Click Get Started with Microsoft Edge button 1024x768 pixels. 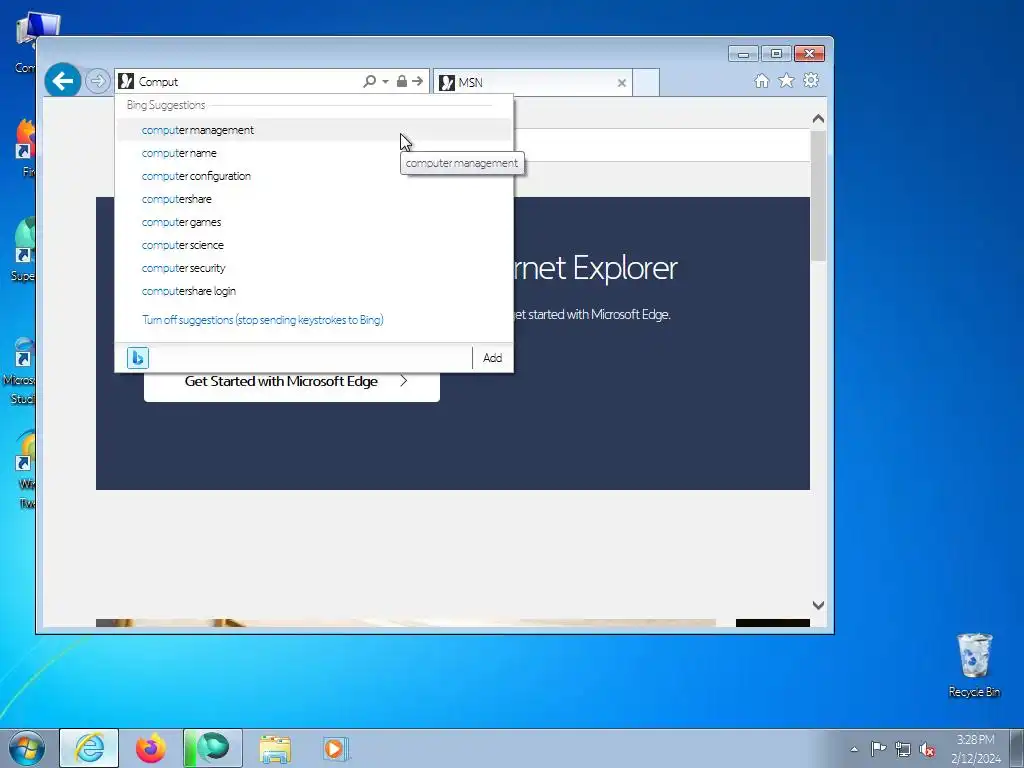[292, 381]
